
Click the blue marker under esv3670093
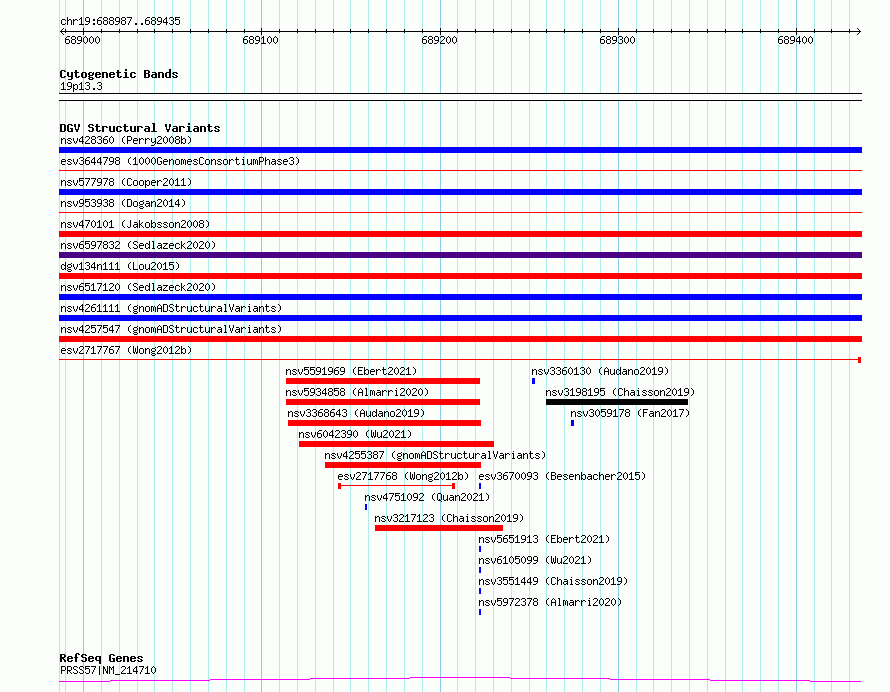(480, 486)
